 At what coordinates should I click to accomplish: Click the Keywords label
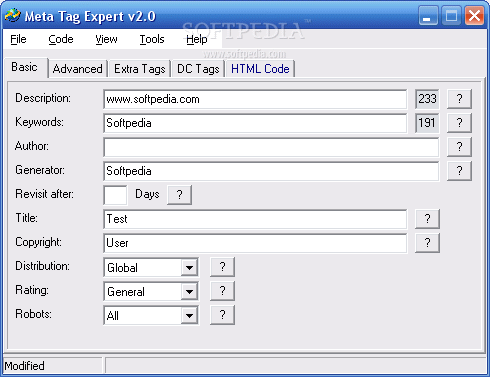click(x=39, y=122)
